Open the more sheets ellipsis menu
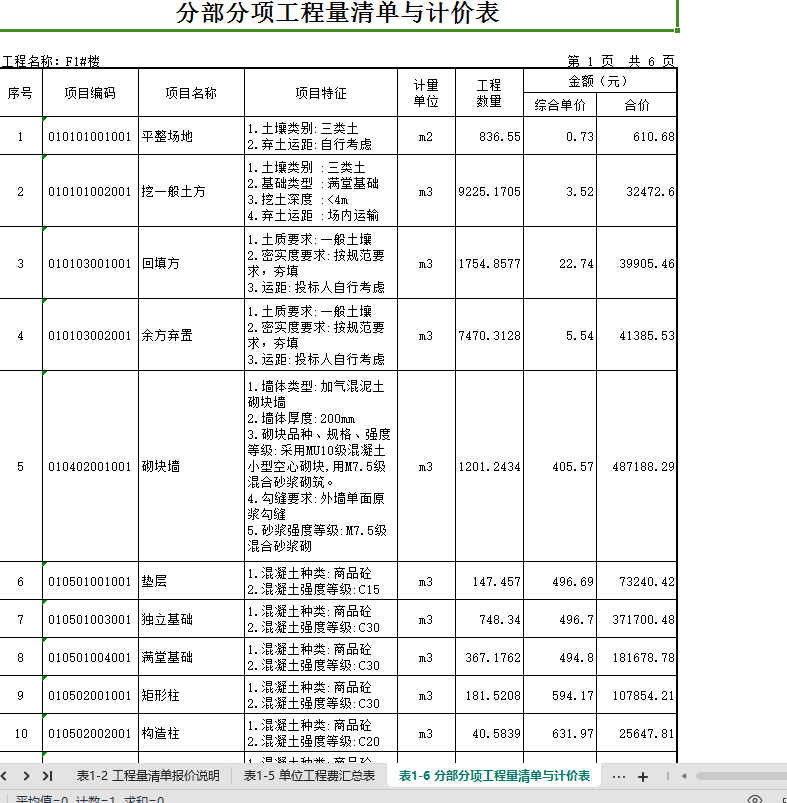 click(619, 777)
